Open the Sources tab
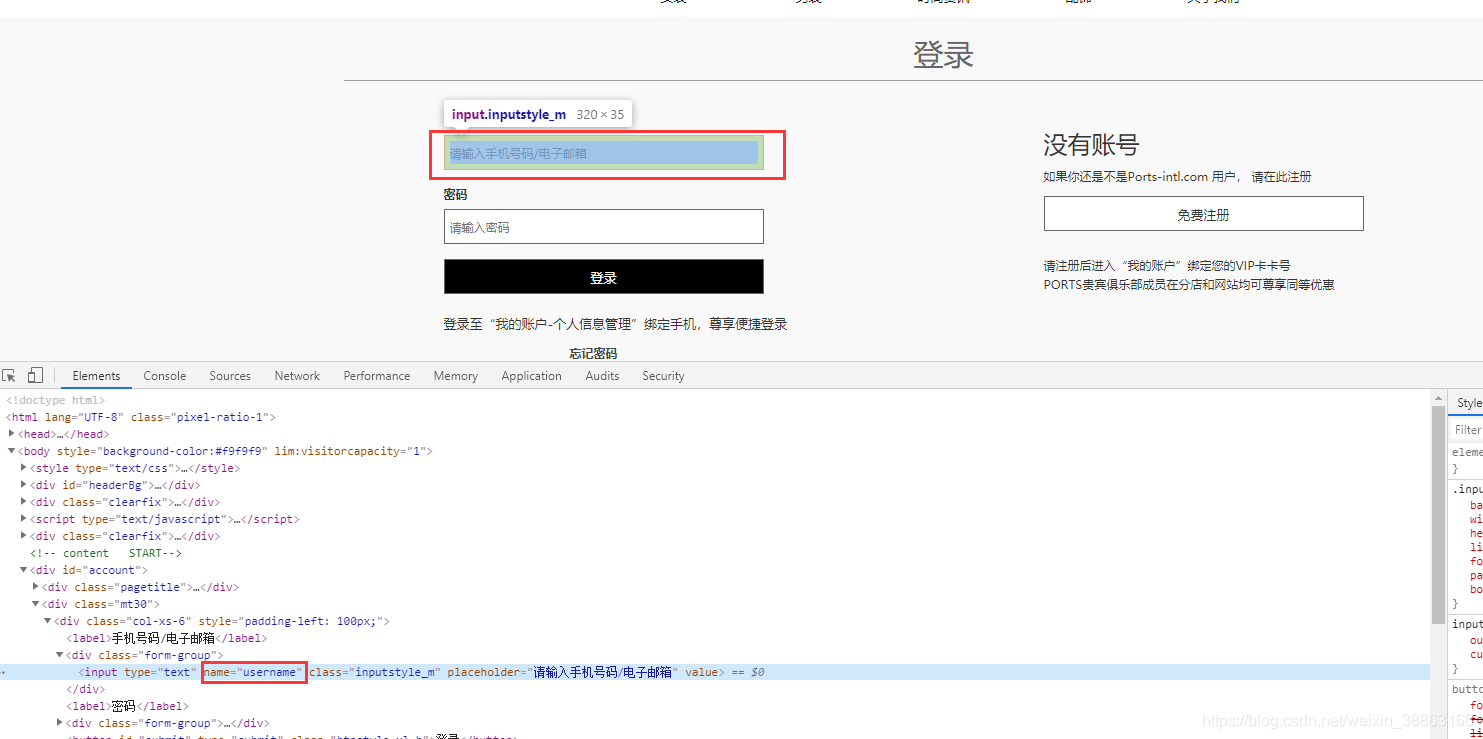Viewport: 1483px width, 739px height. tap(230, 376)
